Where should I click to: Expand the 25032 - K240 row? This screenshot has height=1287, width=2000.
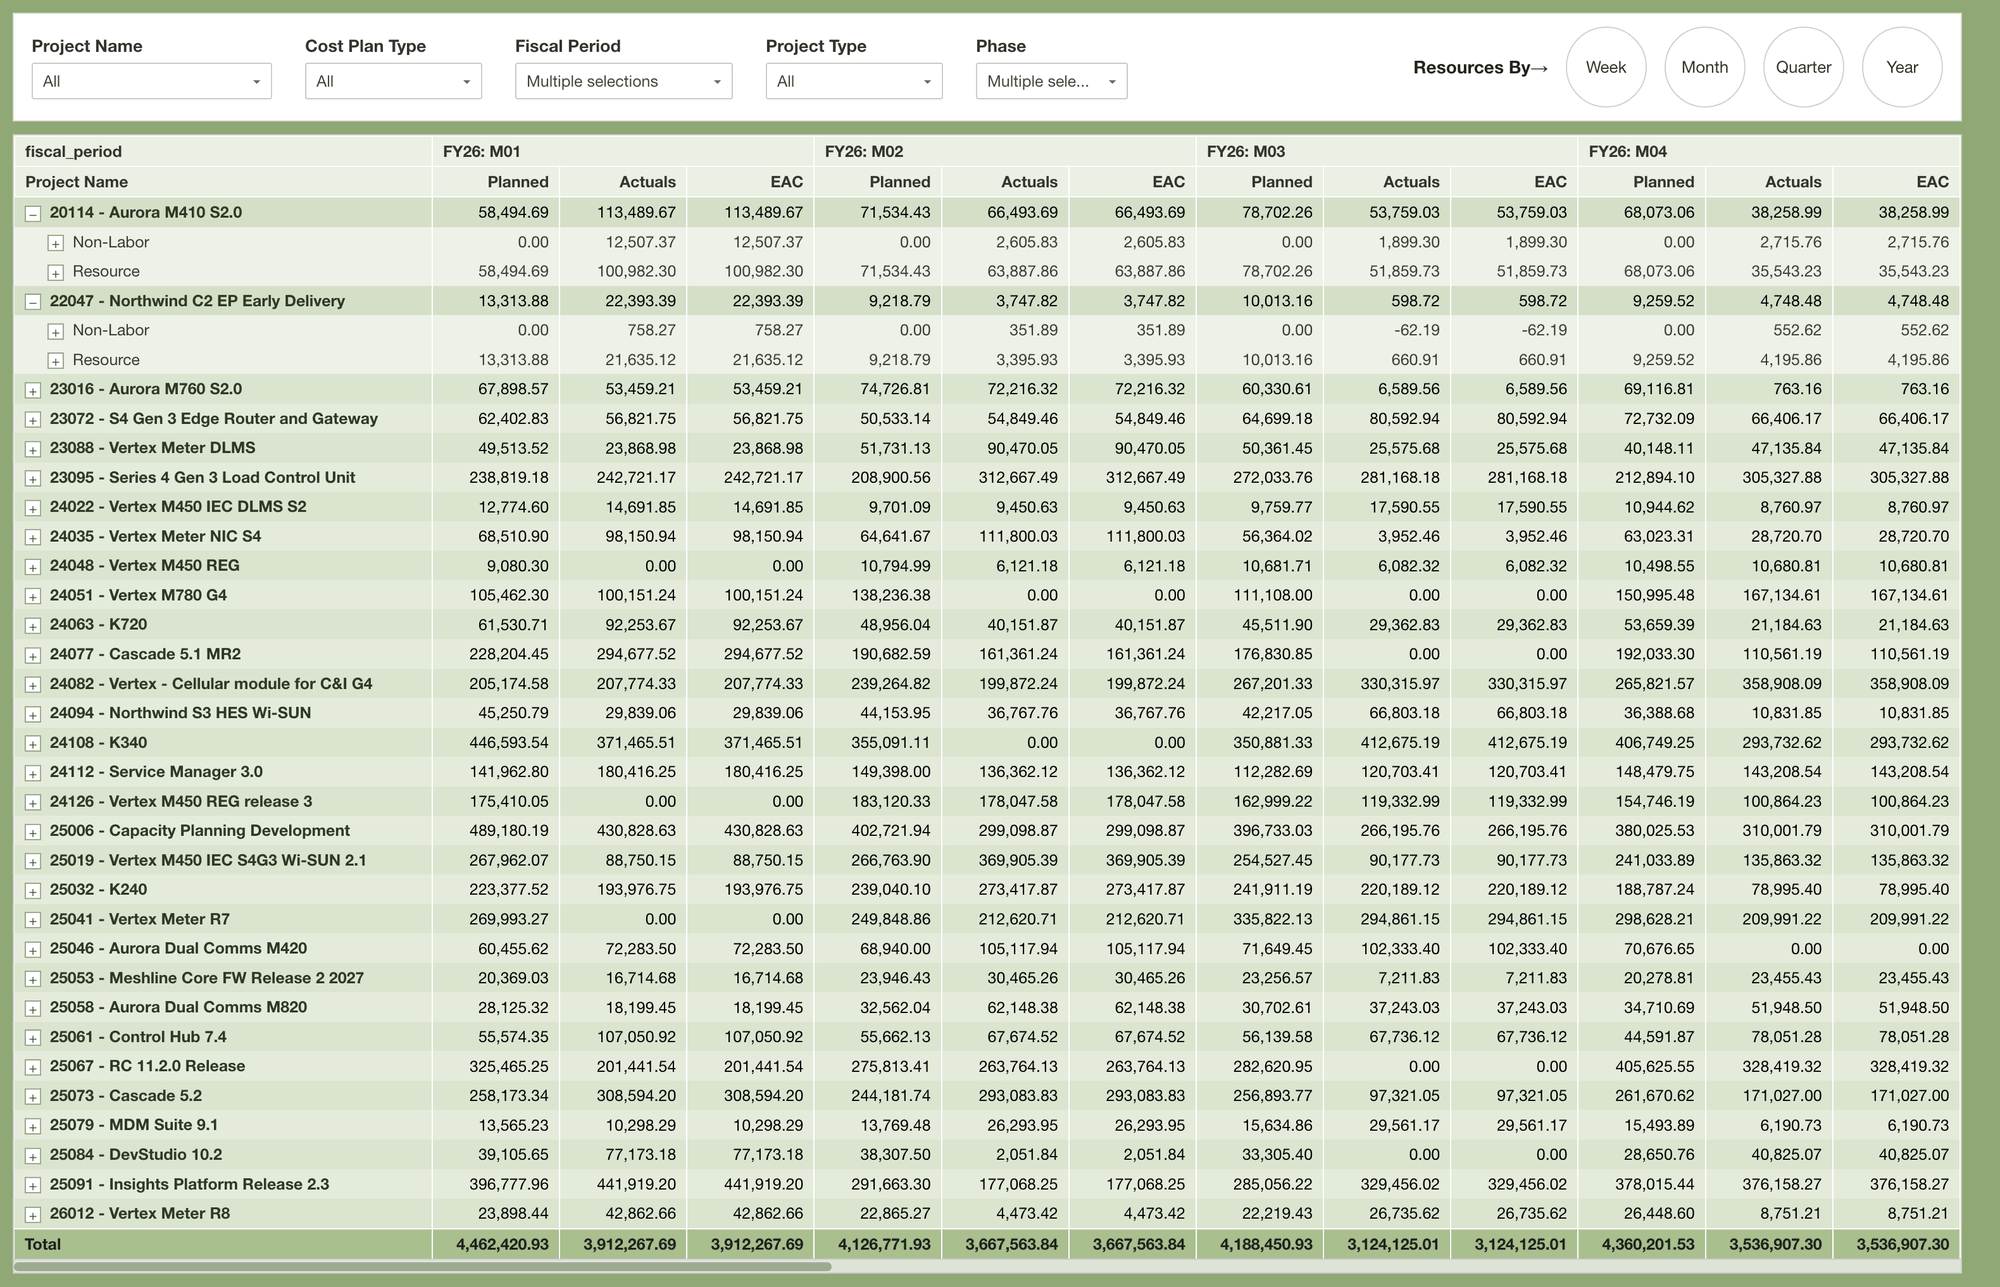point(33,891)
